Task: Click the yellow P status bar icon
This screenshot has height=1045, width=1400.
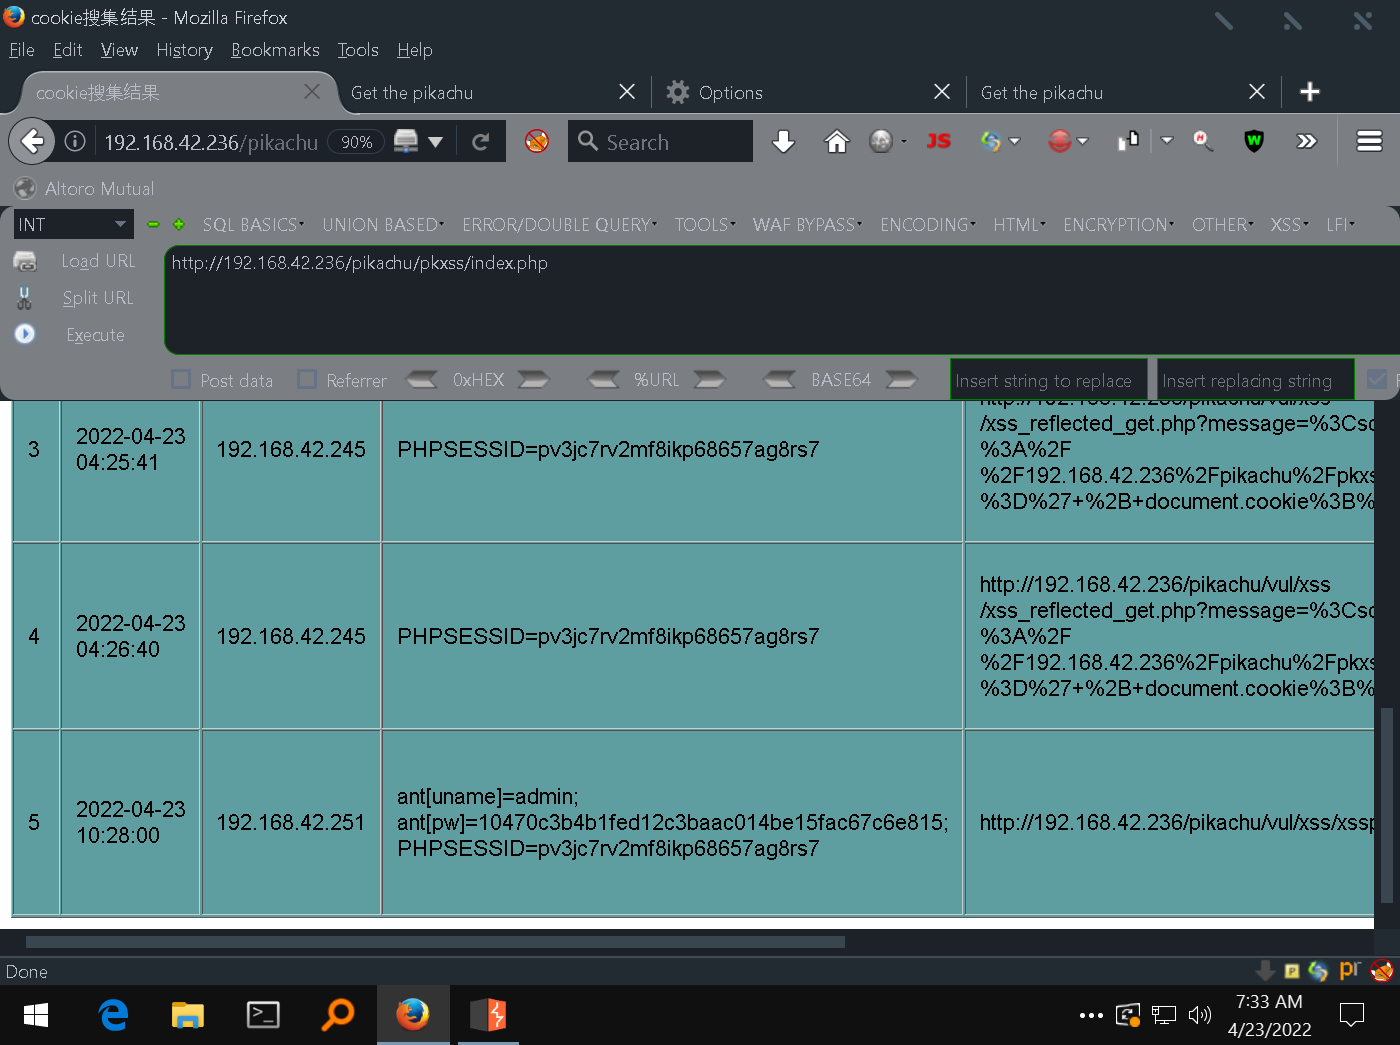Action: pos(1292,970)
